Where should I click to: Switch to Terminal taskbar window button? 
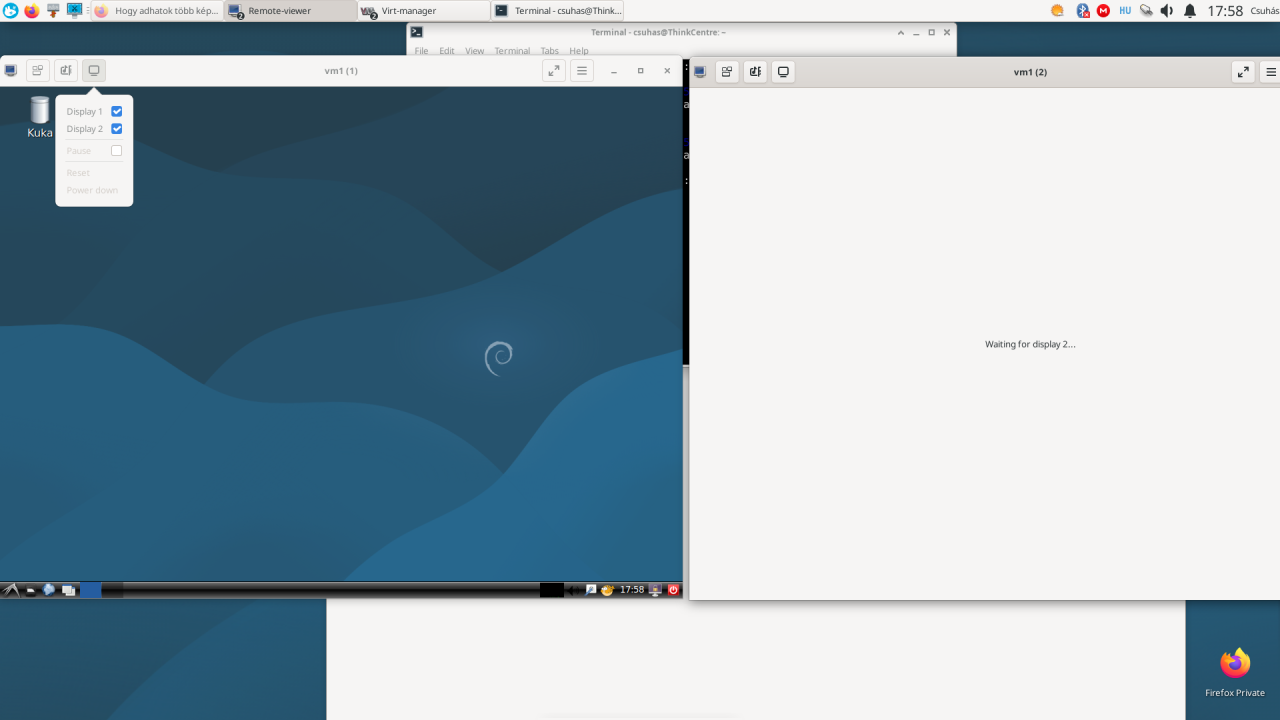(x=557, y=11)
